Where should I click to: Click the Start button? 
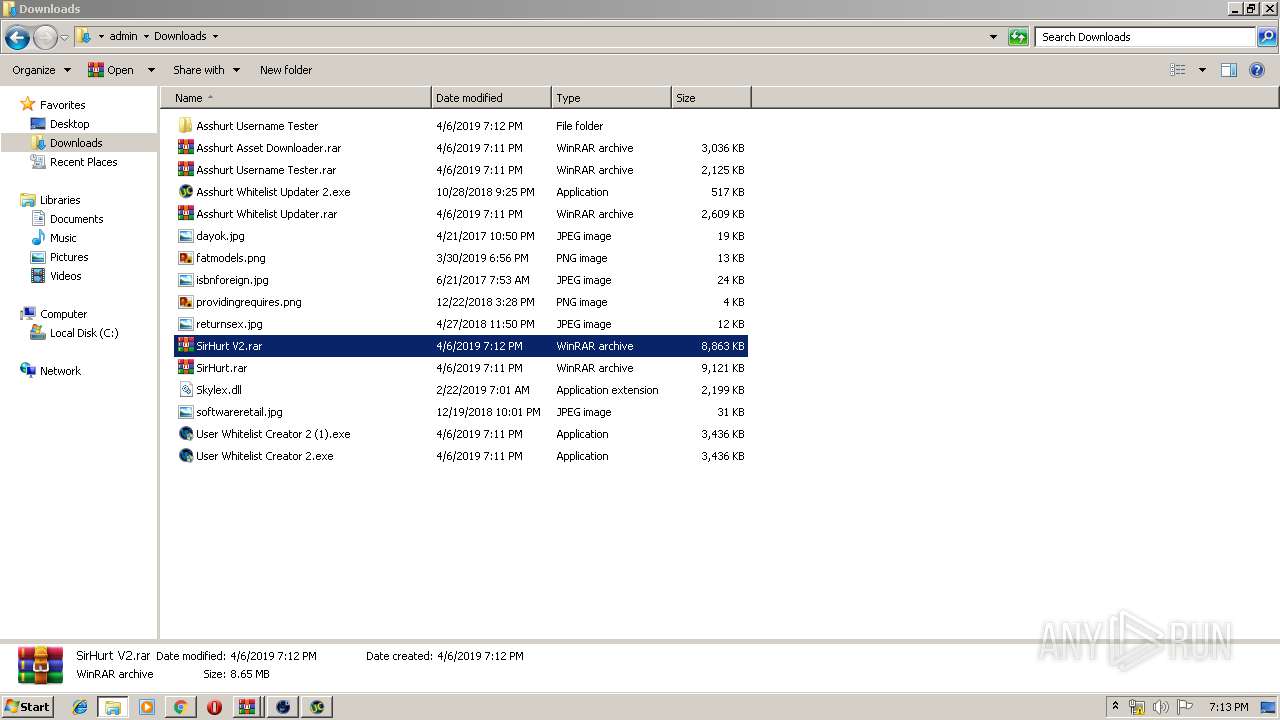27,706
